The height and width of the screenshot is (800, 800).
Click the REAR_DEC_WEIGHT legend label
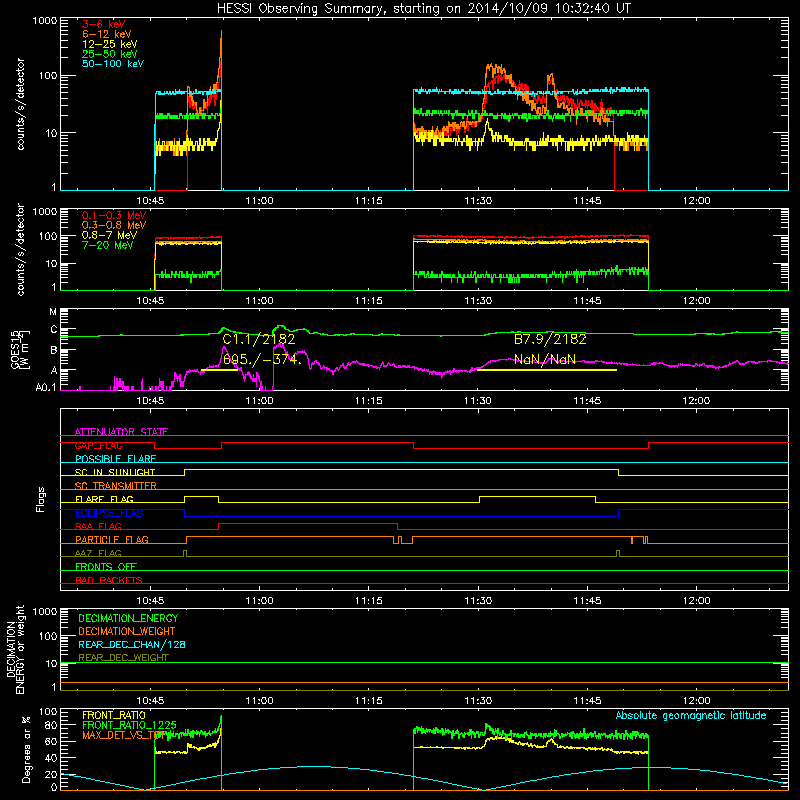[x=123, y=658]
